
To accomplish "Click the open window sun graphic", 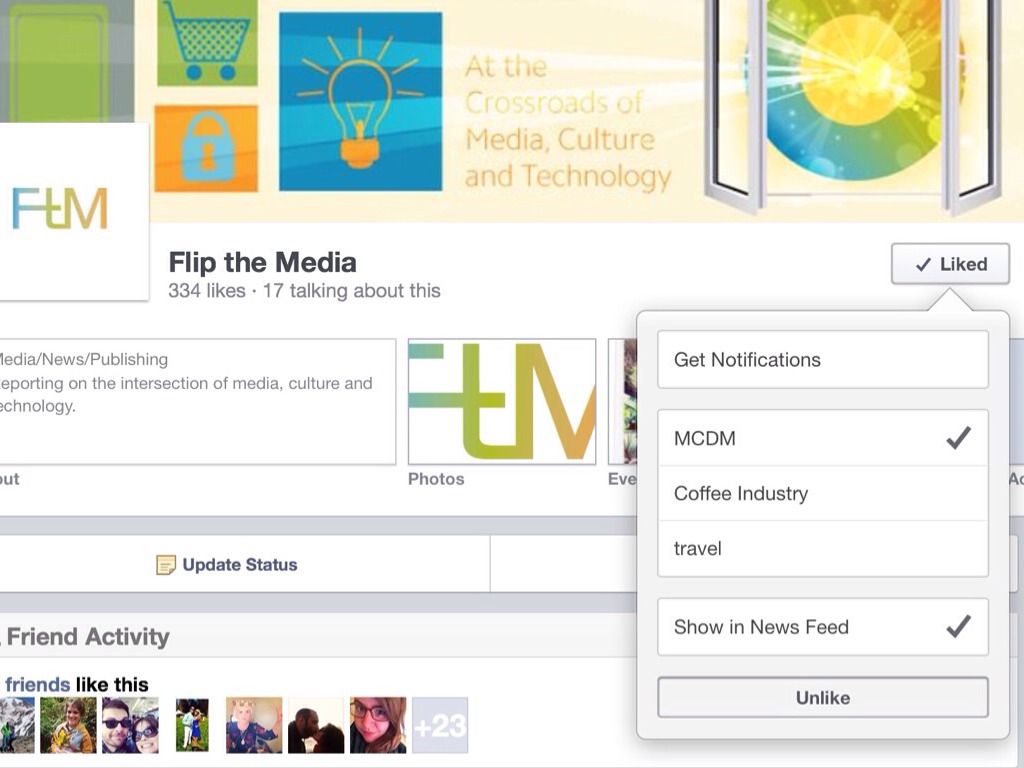I will click(852, 104).
